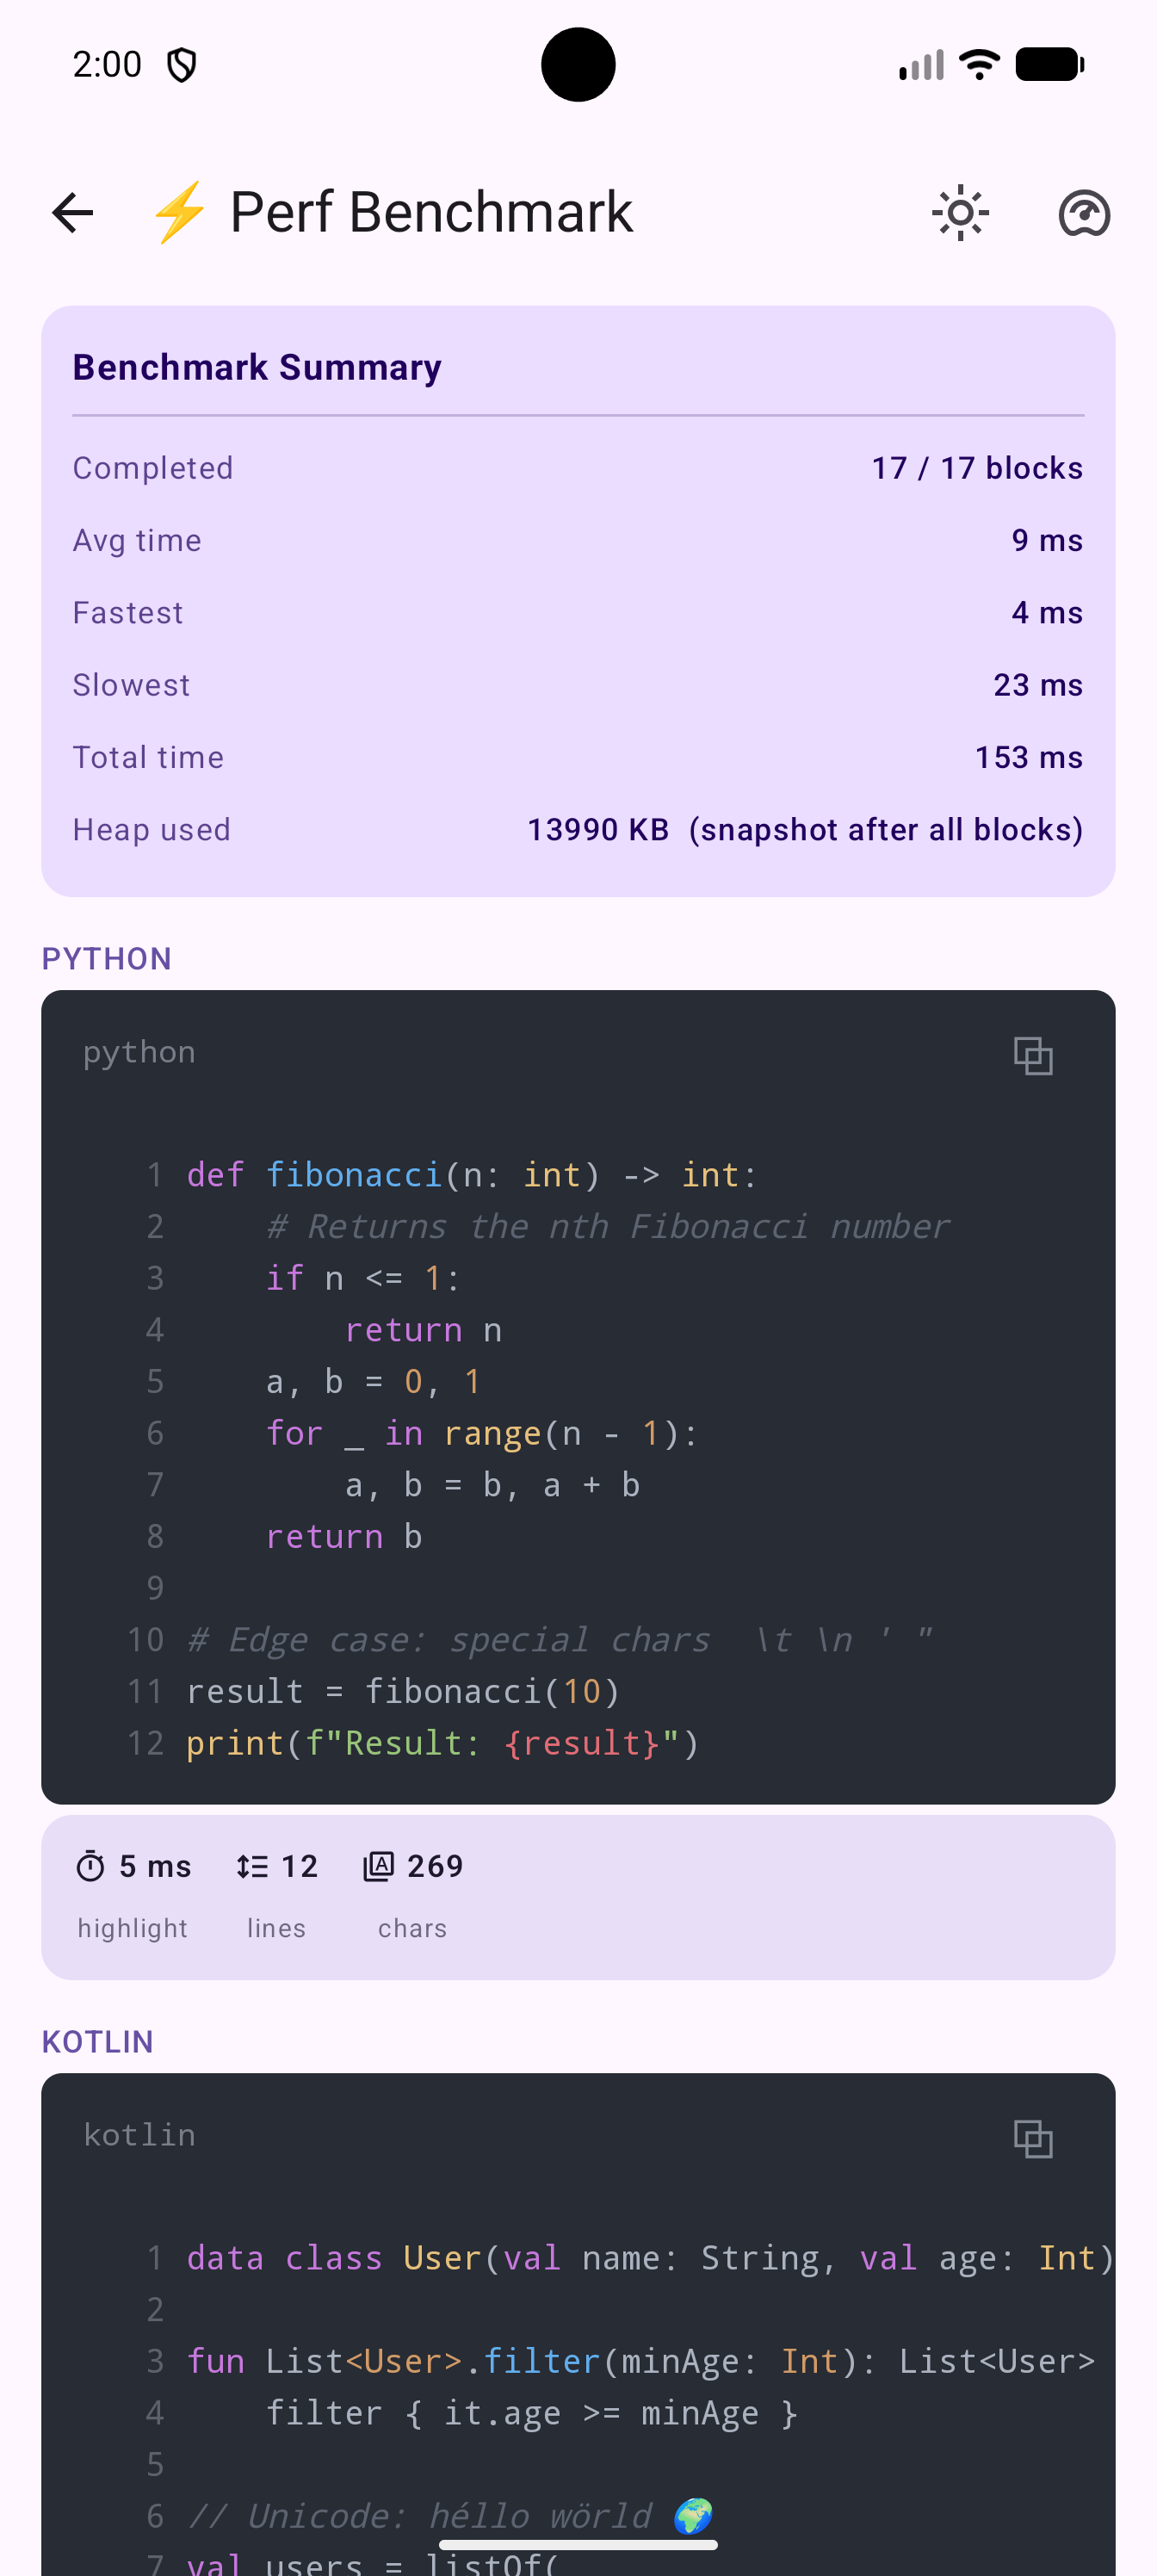Tap the 'def fibonacci(n: int) -> int:' line
Screen dimensions: 1157x2576
point(472,1174)
